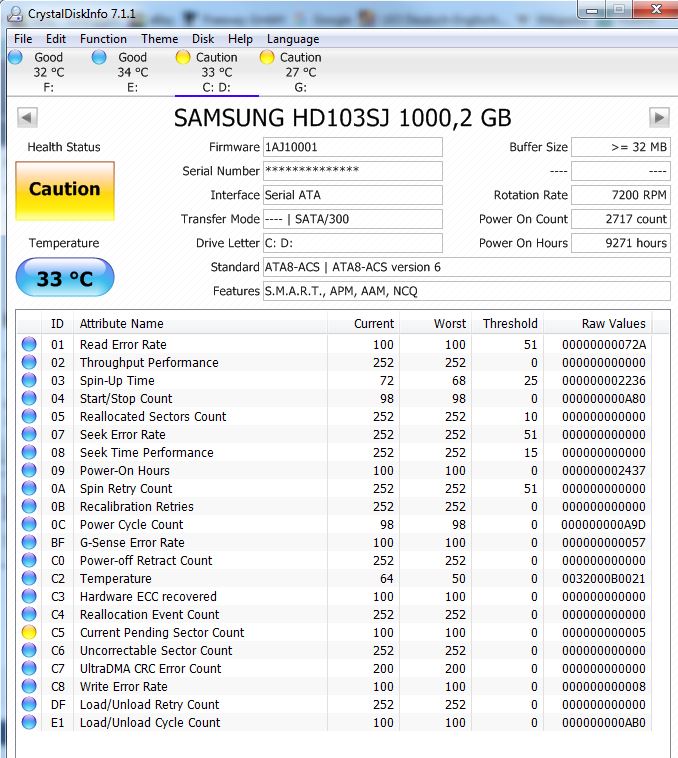Click raw value 00000000072A of Read Error Rate
Image resolution: width=678 pixels, height=758 pixels.
point(603,344)
